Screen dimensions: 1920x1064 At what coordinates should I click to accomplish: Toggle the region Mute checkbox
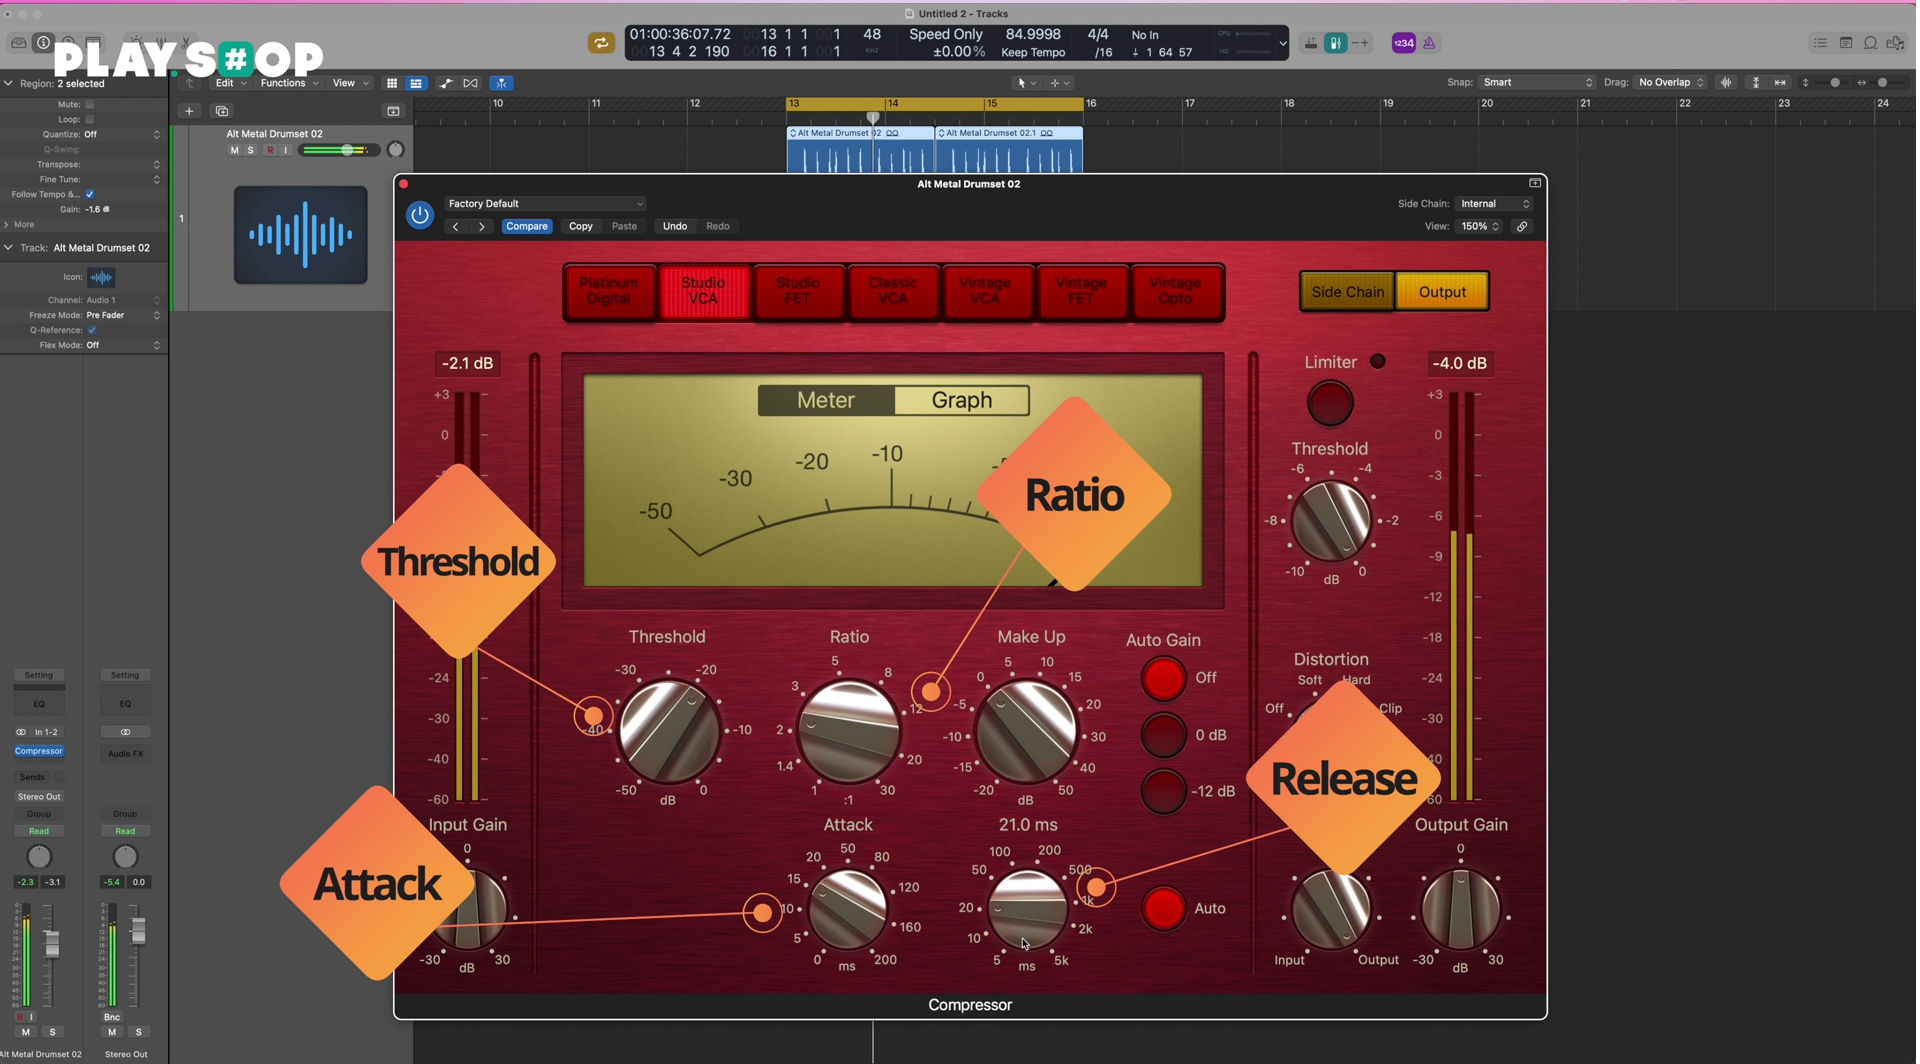(x=90, y=104)
